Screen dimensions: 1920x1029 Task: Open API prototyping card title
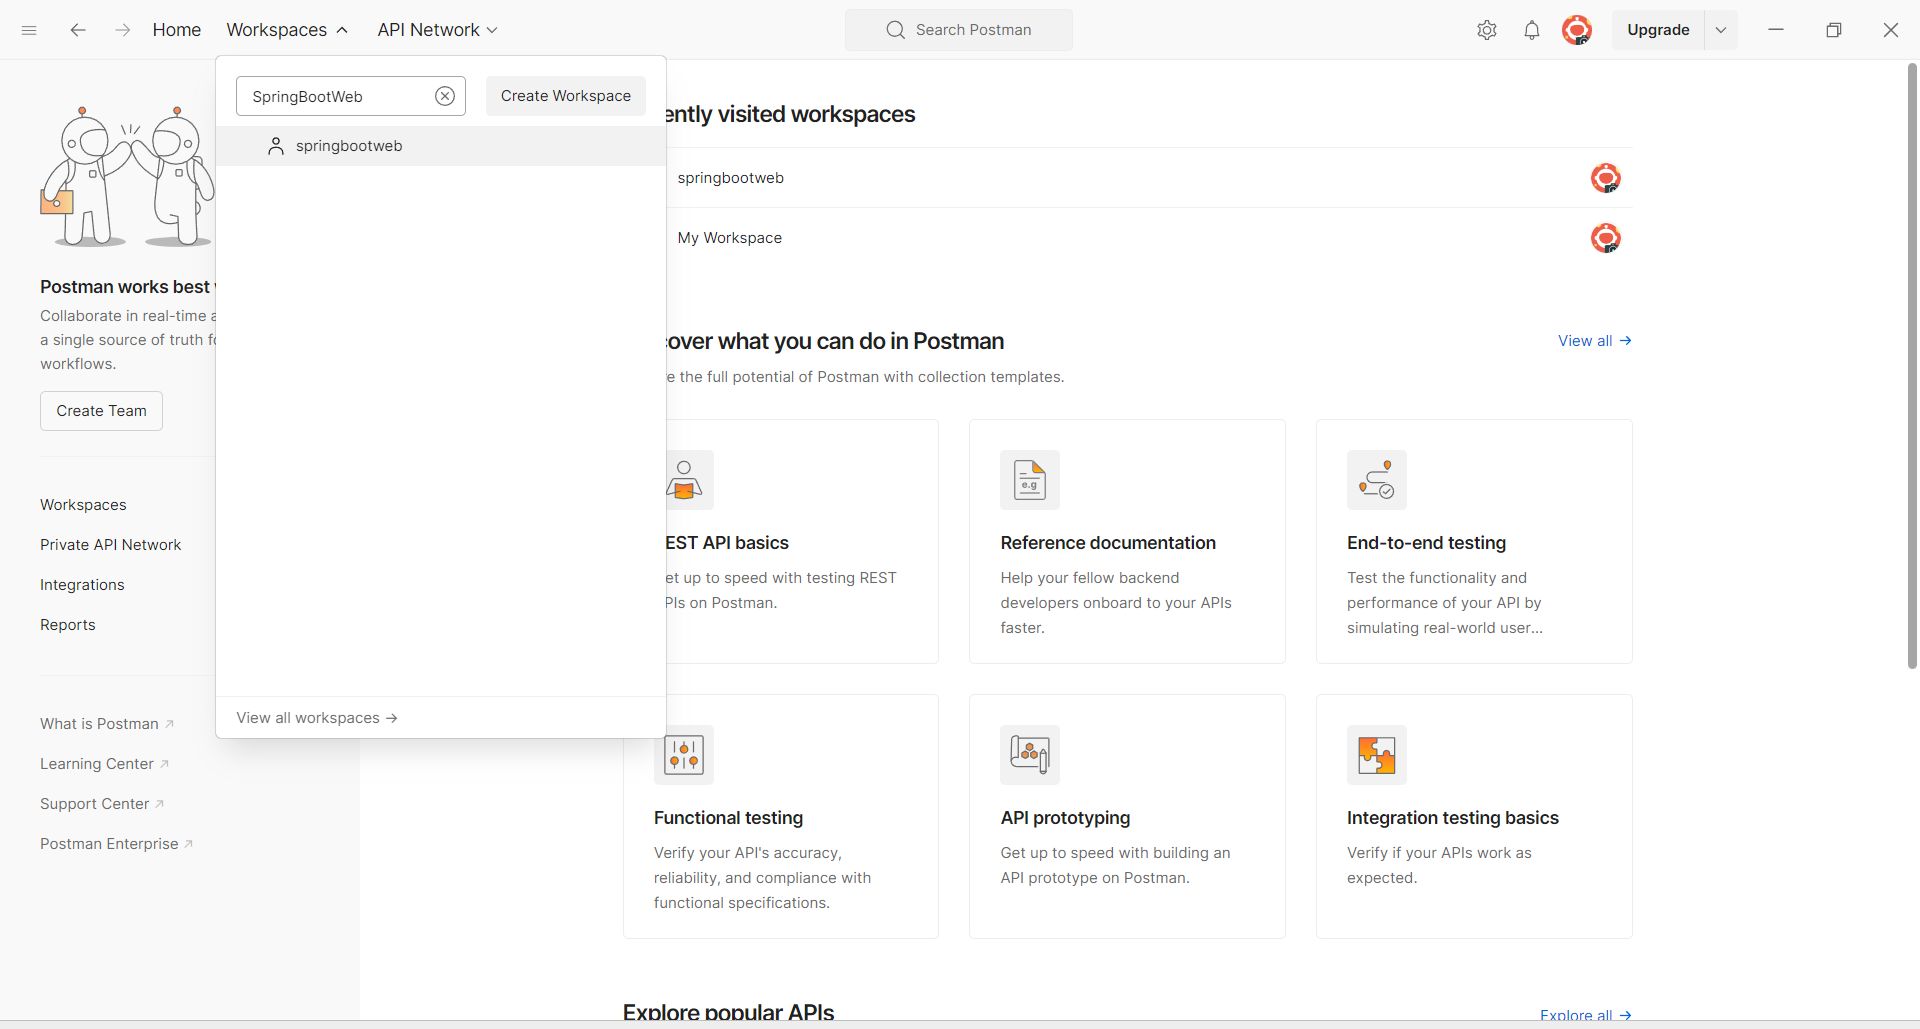1065,818
